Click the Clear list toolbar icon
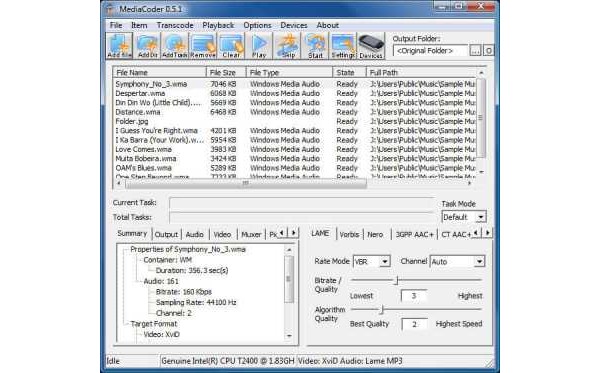 (231, 46)
